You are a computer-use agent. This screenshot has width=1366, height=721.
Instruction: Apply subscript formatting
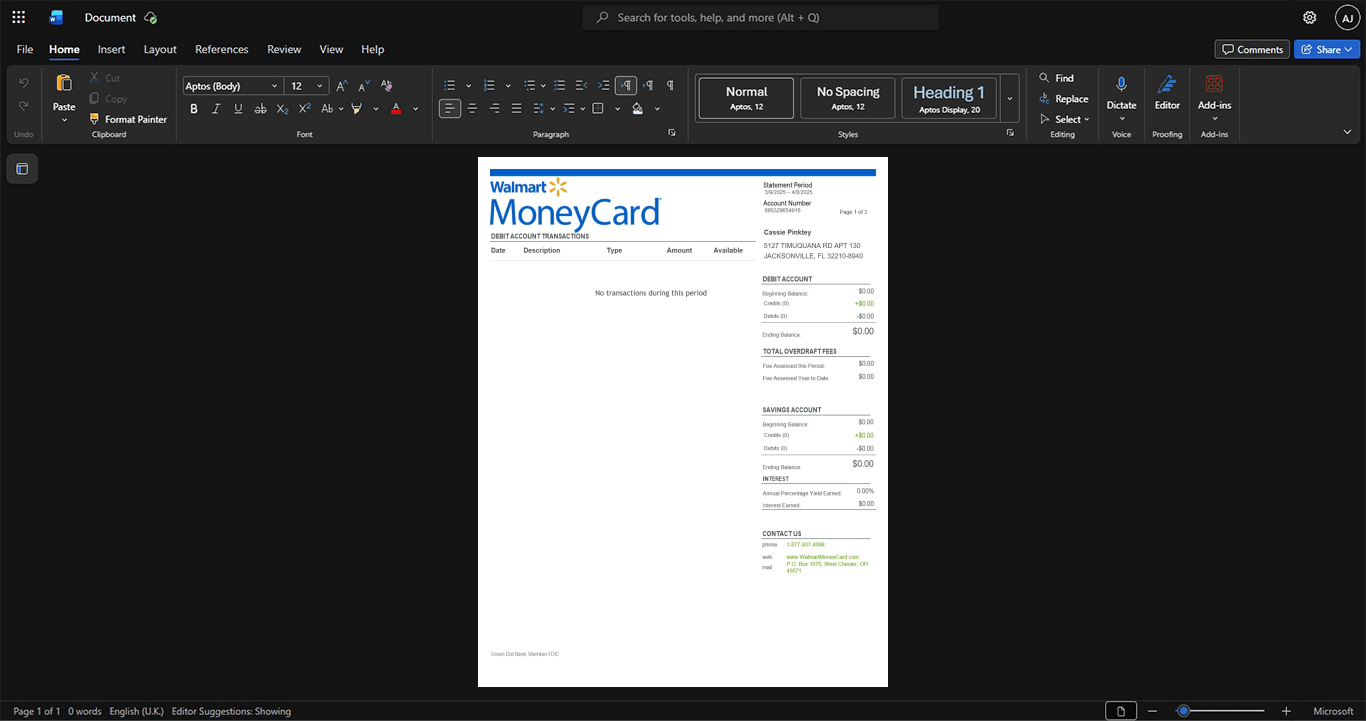click(x=283, y=108)
